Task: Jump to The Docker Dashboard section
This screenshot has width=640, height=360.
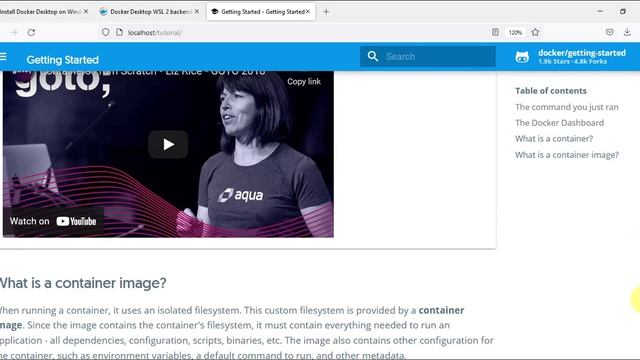Action: tap(559, 123)
